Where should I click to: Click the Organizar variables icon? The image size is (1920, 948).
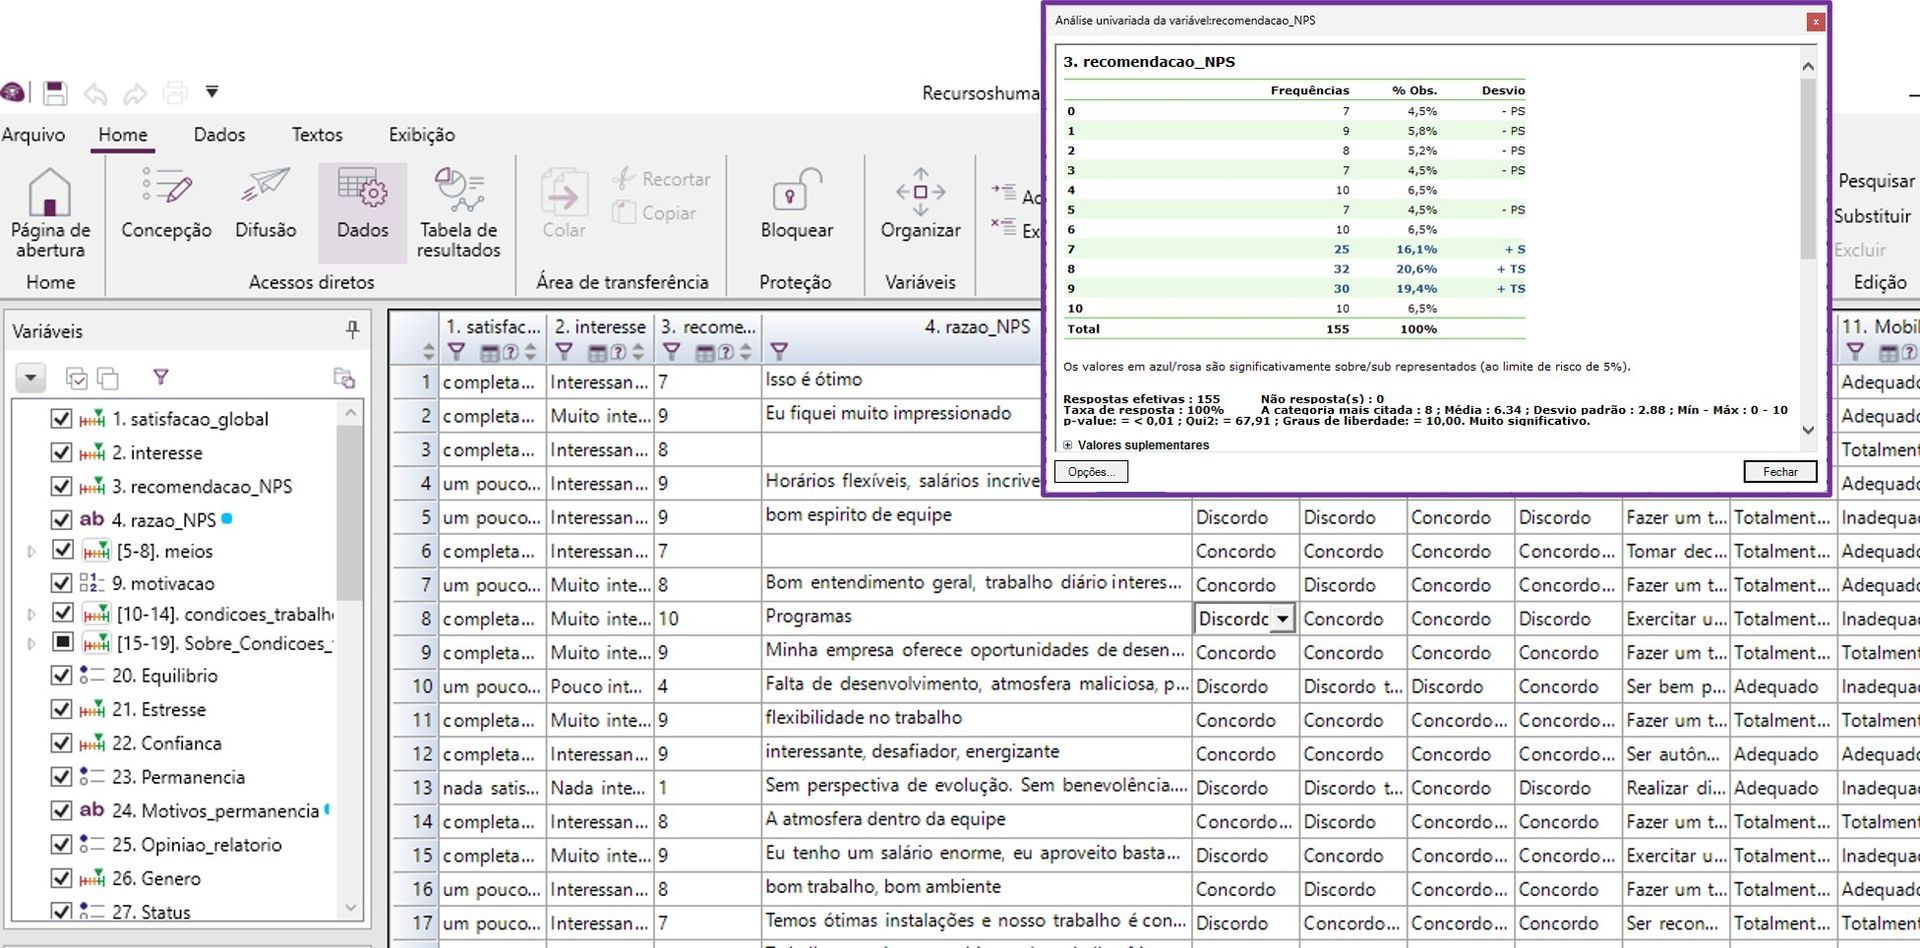(920, 191)
